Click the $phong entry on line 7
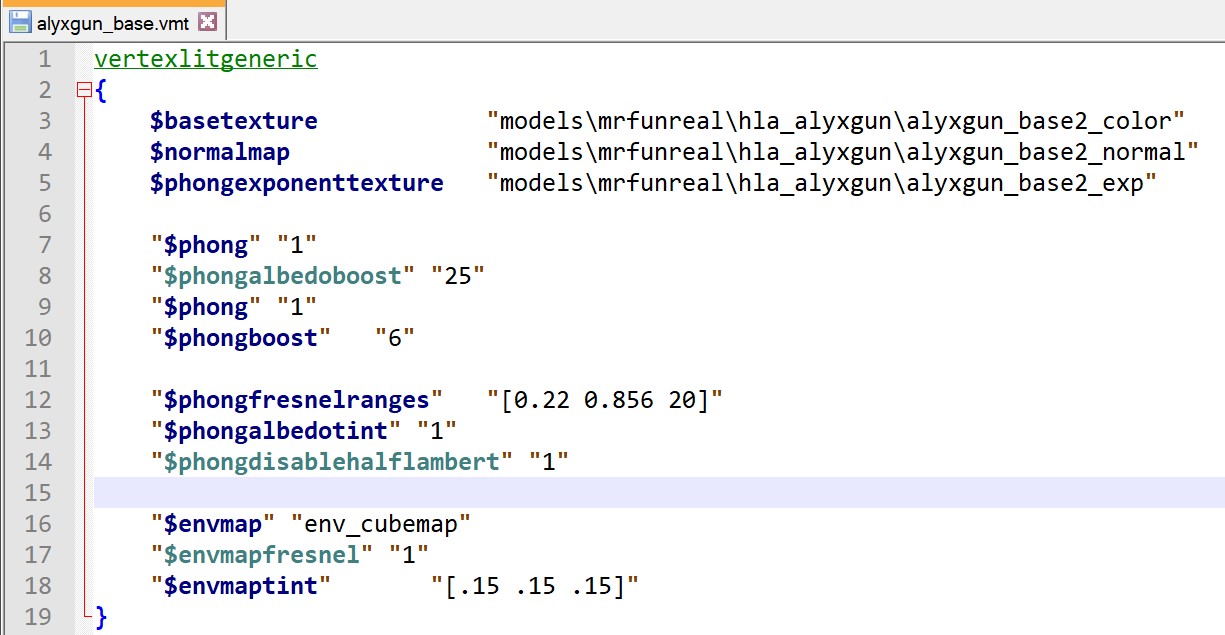Screen dimensions: 1225x635 click(x=206, y=245)
